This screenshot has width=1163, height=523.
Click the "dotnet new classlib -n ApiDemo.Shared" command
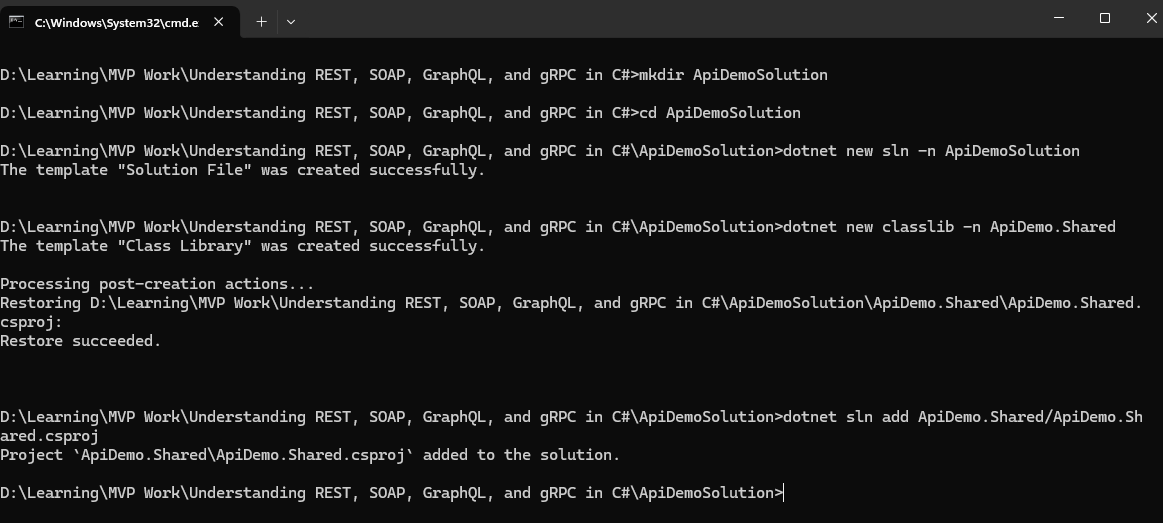[950, 227]
